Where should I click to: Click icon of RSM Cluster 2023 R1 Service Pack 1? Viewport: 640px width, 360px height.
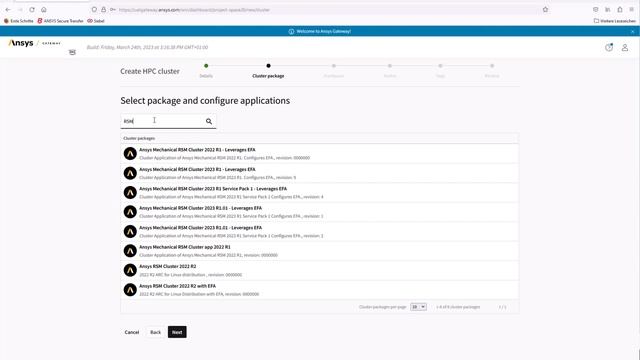coord(130,192)
